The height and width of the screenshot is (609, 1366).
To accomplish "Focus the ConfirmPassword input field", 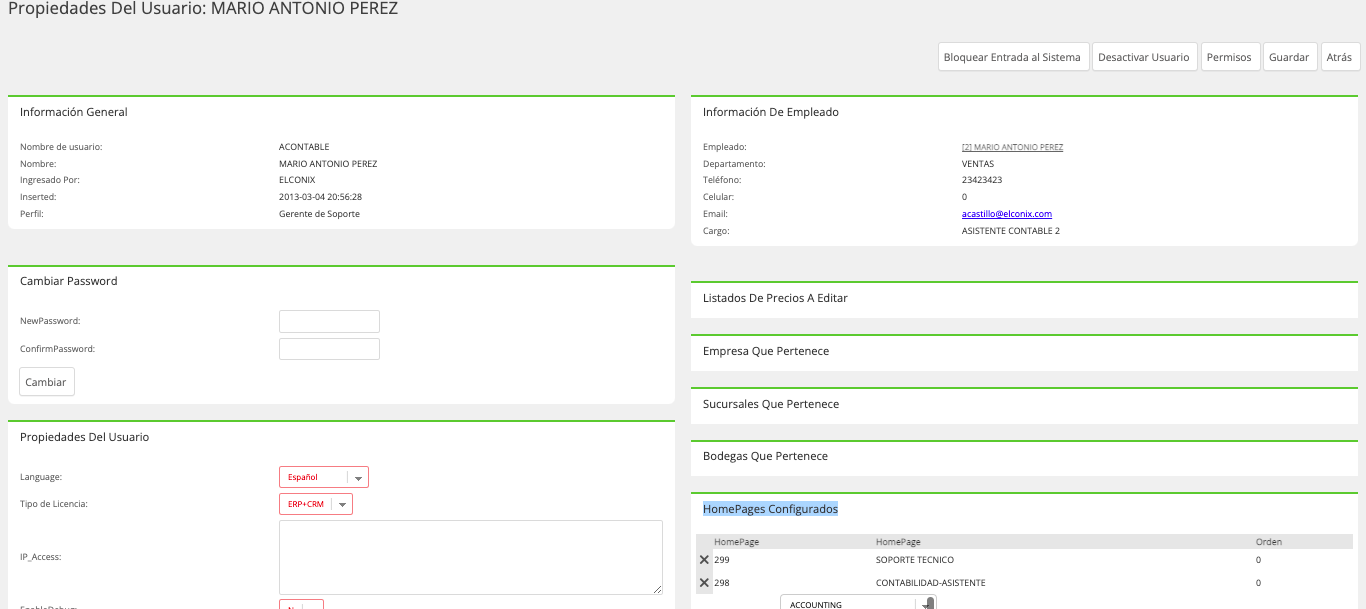I will click(329, 349).
